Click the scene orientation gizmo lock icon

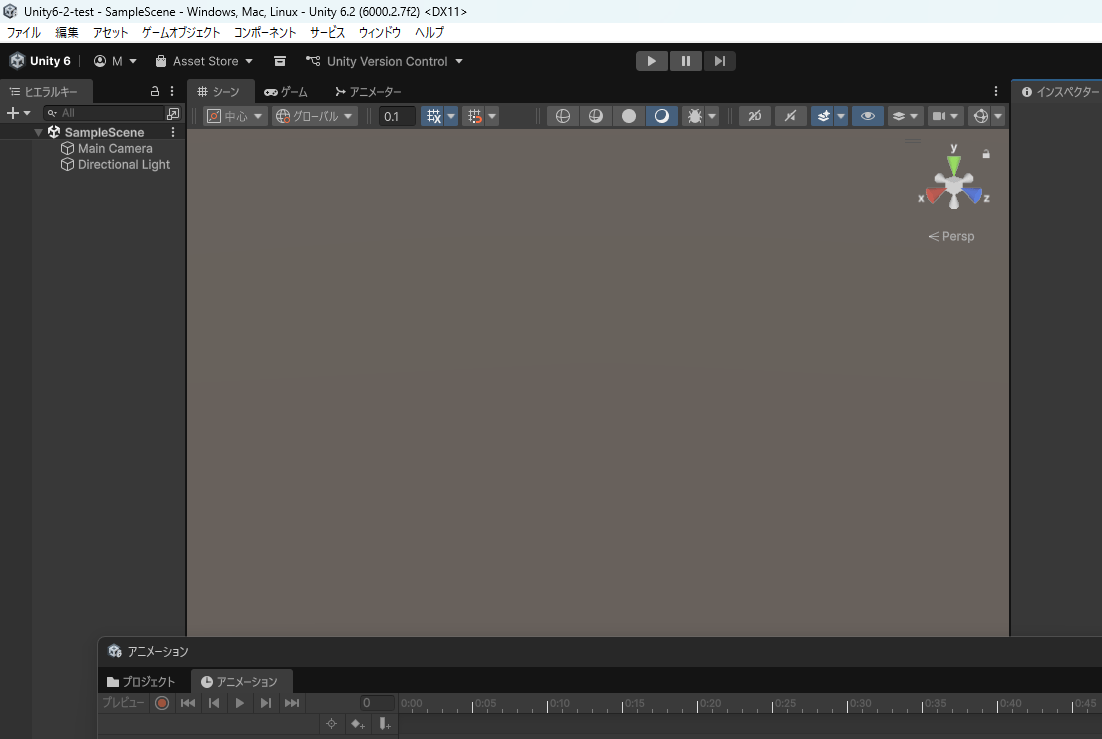point(986,154)
